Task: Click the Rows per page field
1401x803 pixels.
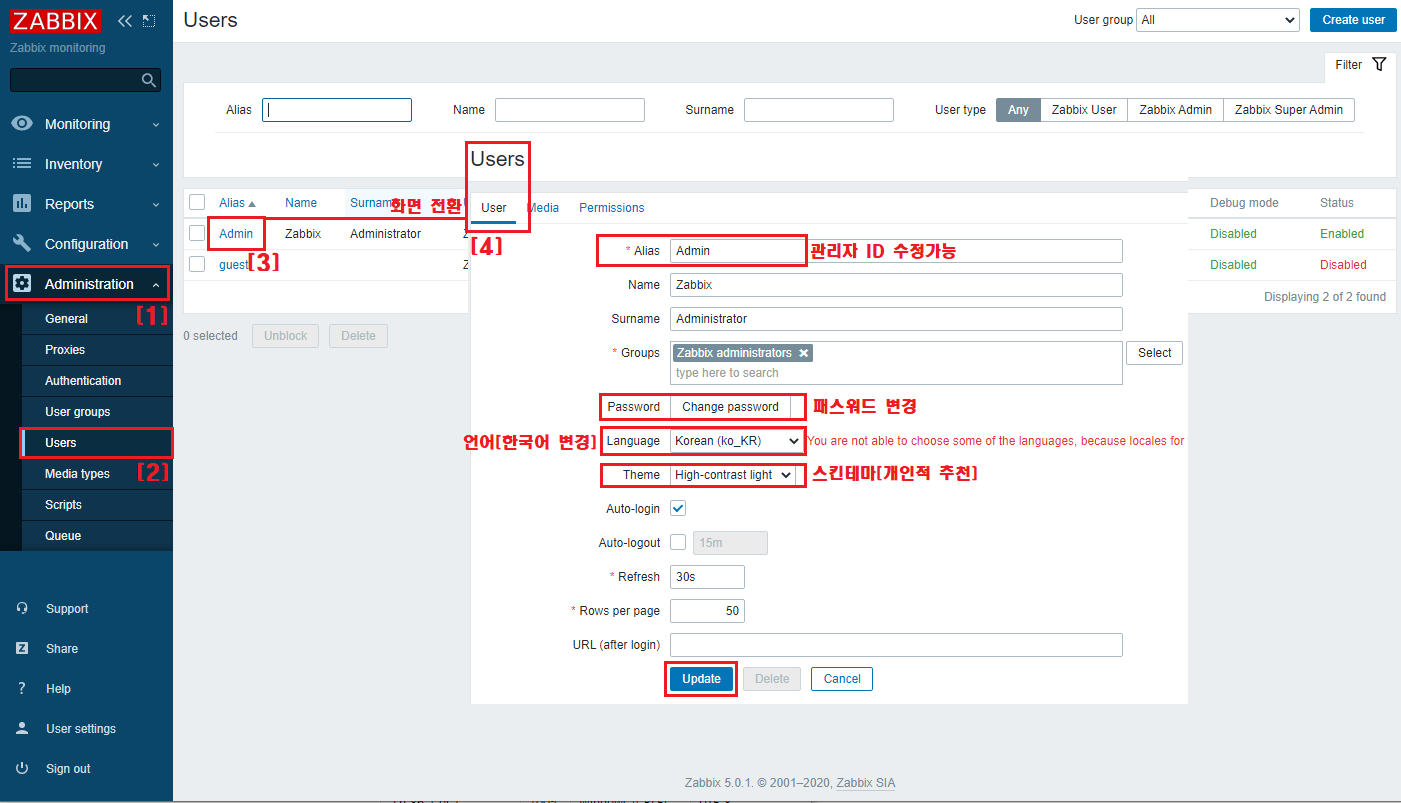Action: [707, 611]
